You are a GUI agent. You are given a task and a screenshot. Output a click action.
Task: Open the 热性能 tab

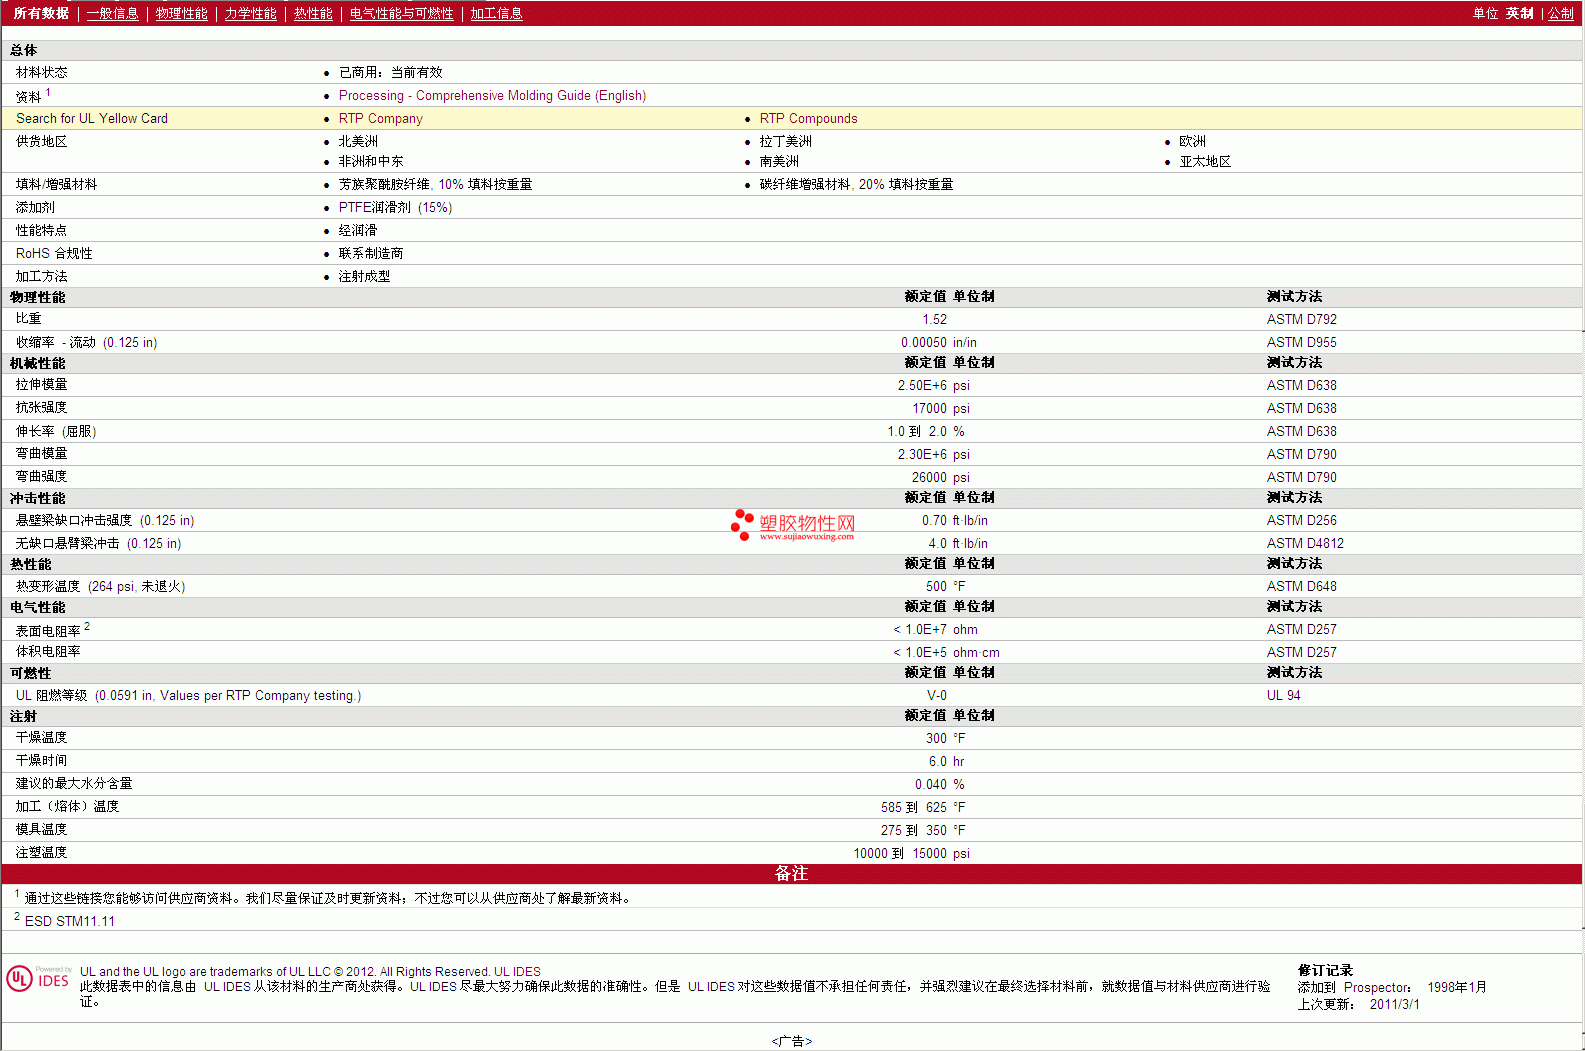313,13
